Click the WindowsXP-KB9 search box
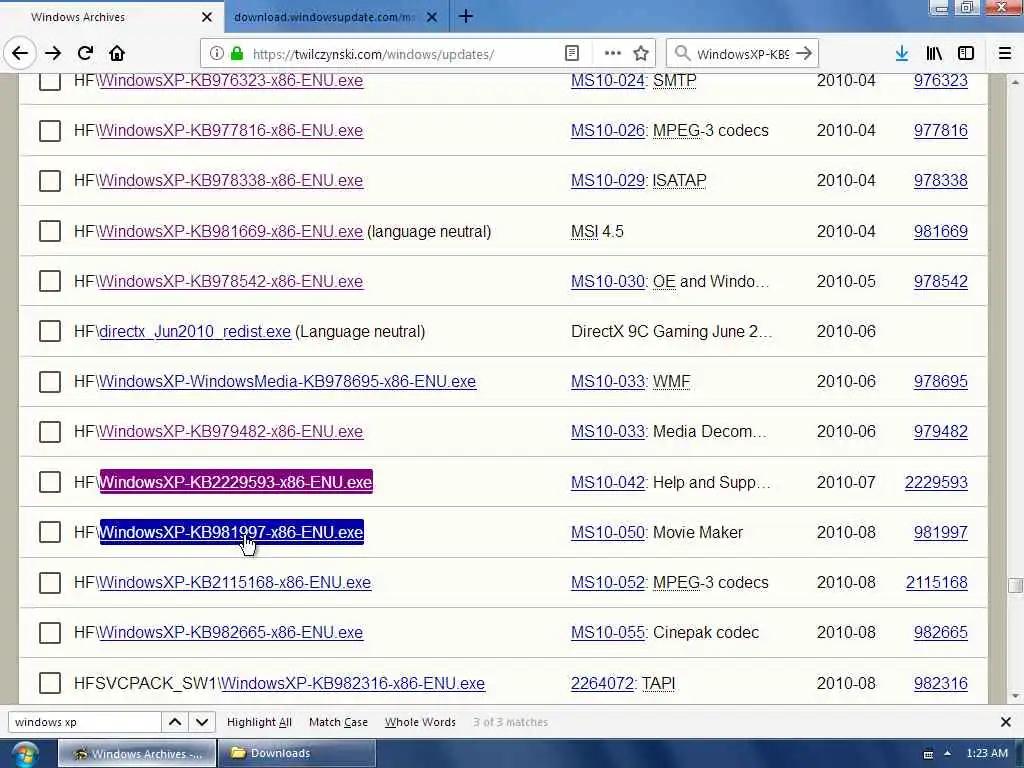The image size is (1024, 768). click(x=743, y=54)
